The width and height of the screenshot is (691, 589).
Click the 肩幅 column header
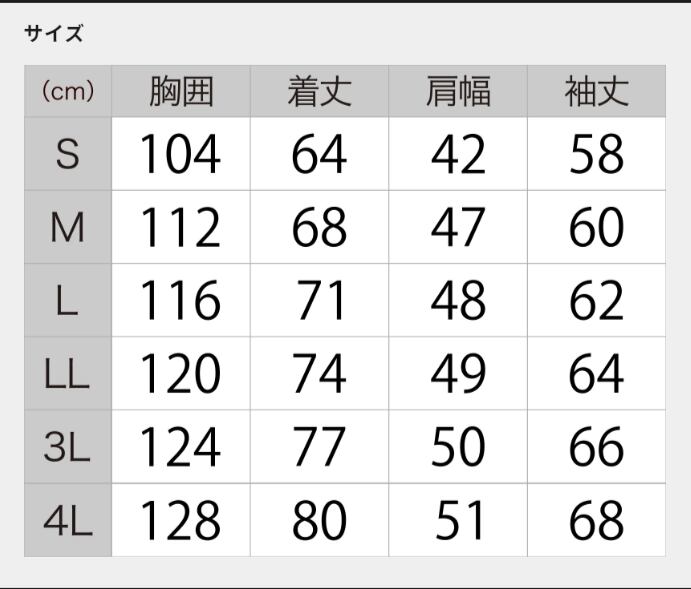458,92
